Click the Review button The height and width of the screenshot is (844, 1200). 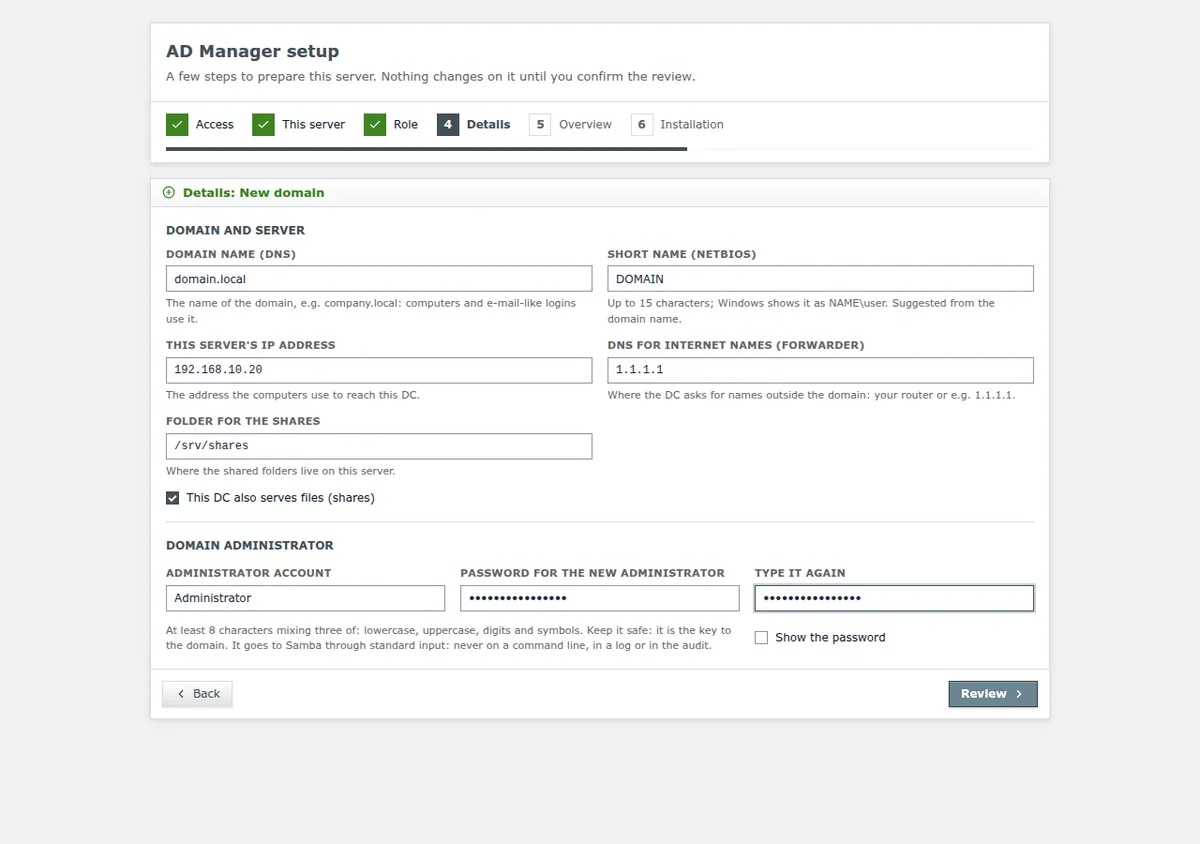click(993, 694)
